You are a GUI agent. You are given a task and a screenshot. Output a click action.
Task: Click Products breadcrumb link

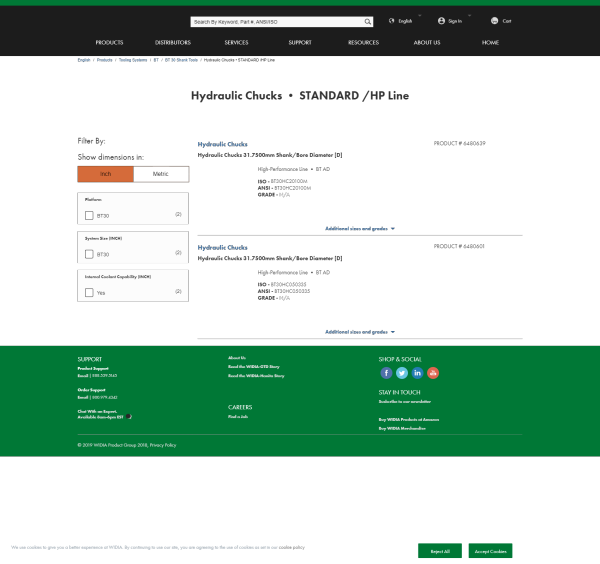pyautogui.click(x=104, y=60)
